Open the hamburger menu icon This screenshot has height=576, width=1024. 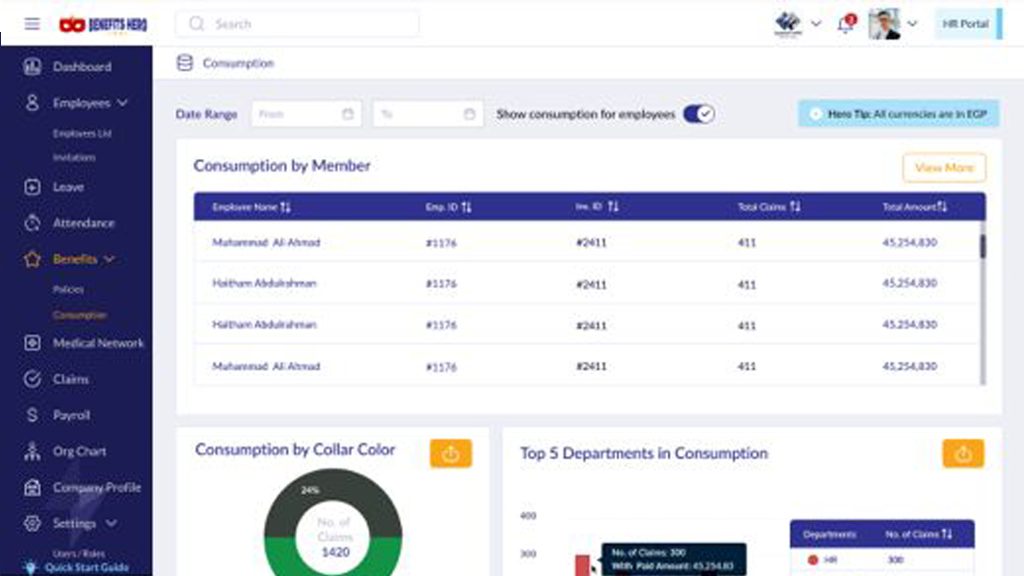point(32,24)
